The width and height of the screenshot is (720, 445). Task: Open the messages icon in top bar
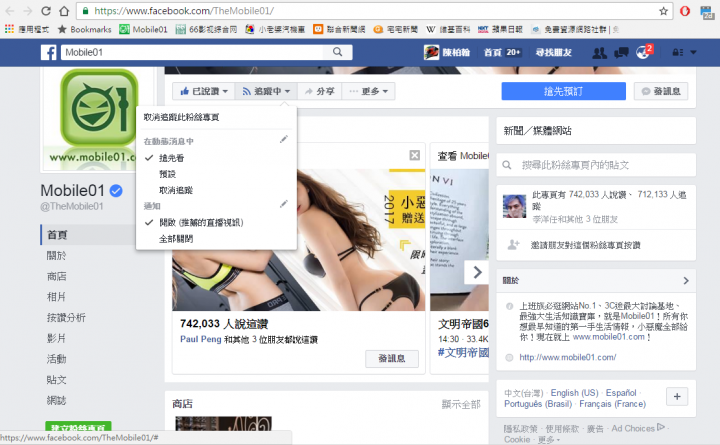click(621, 53)
